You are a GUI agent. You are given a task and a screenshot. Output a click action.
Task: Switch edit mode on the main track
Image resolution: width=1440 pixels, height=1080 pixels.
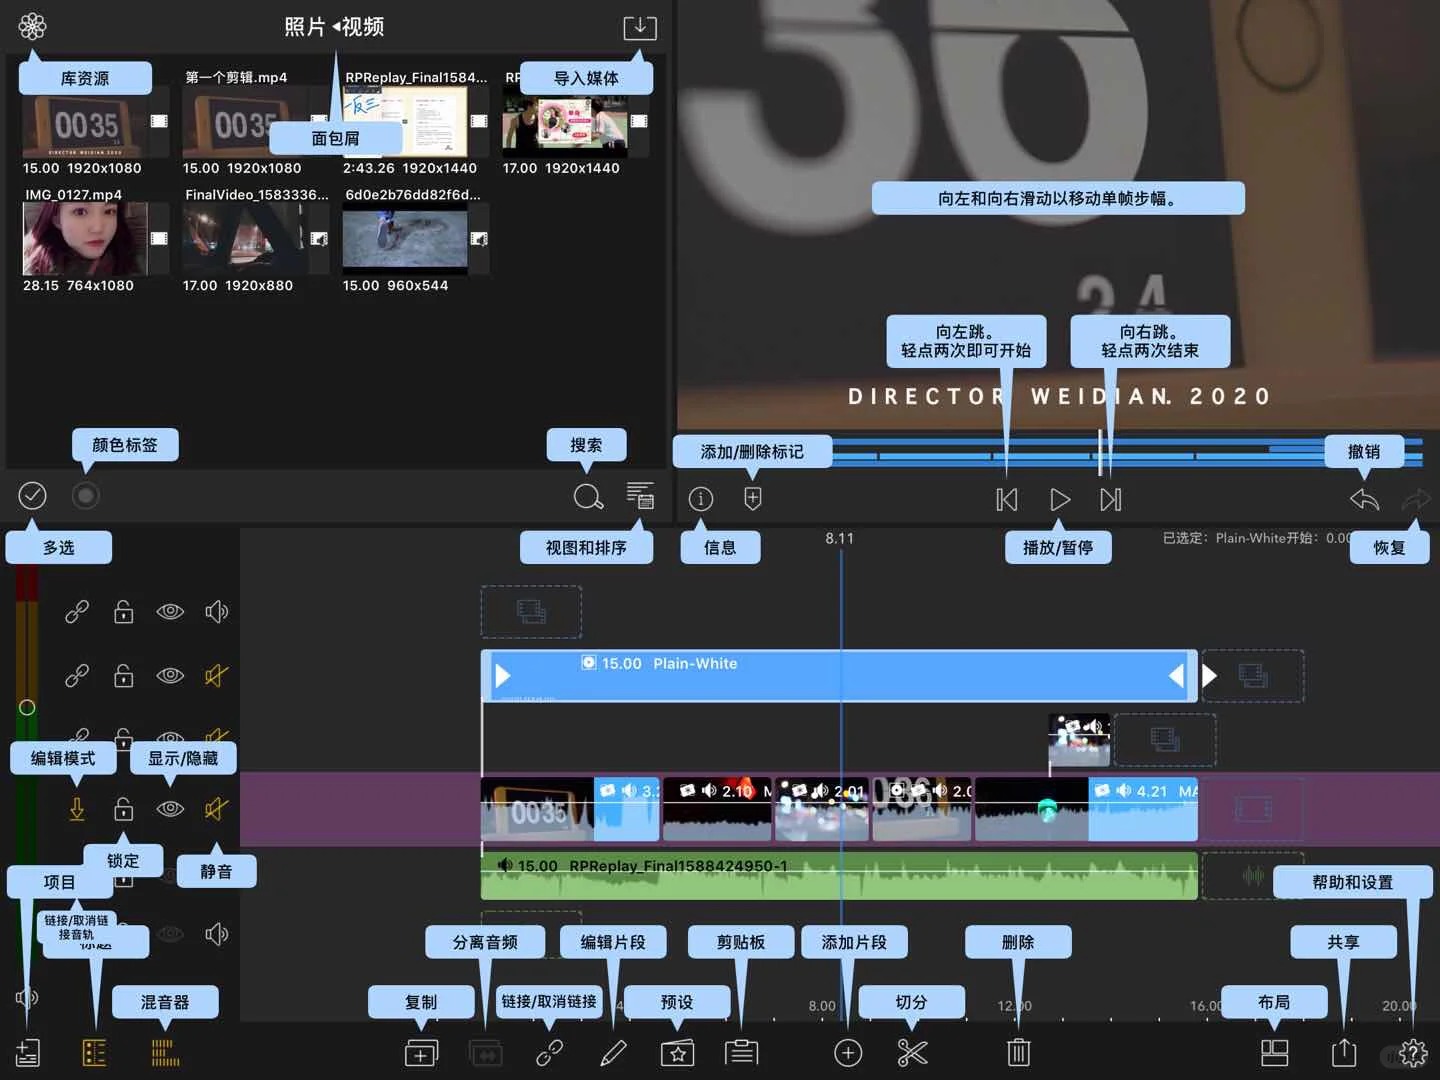click(77, 808)
